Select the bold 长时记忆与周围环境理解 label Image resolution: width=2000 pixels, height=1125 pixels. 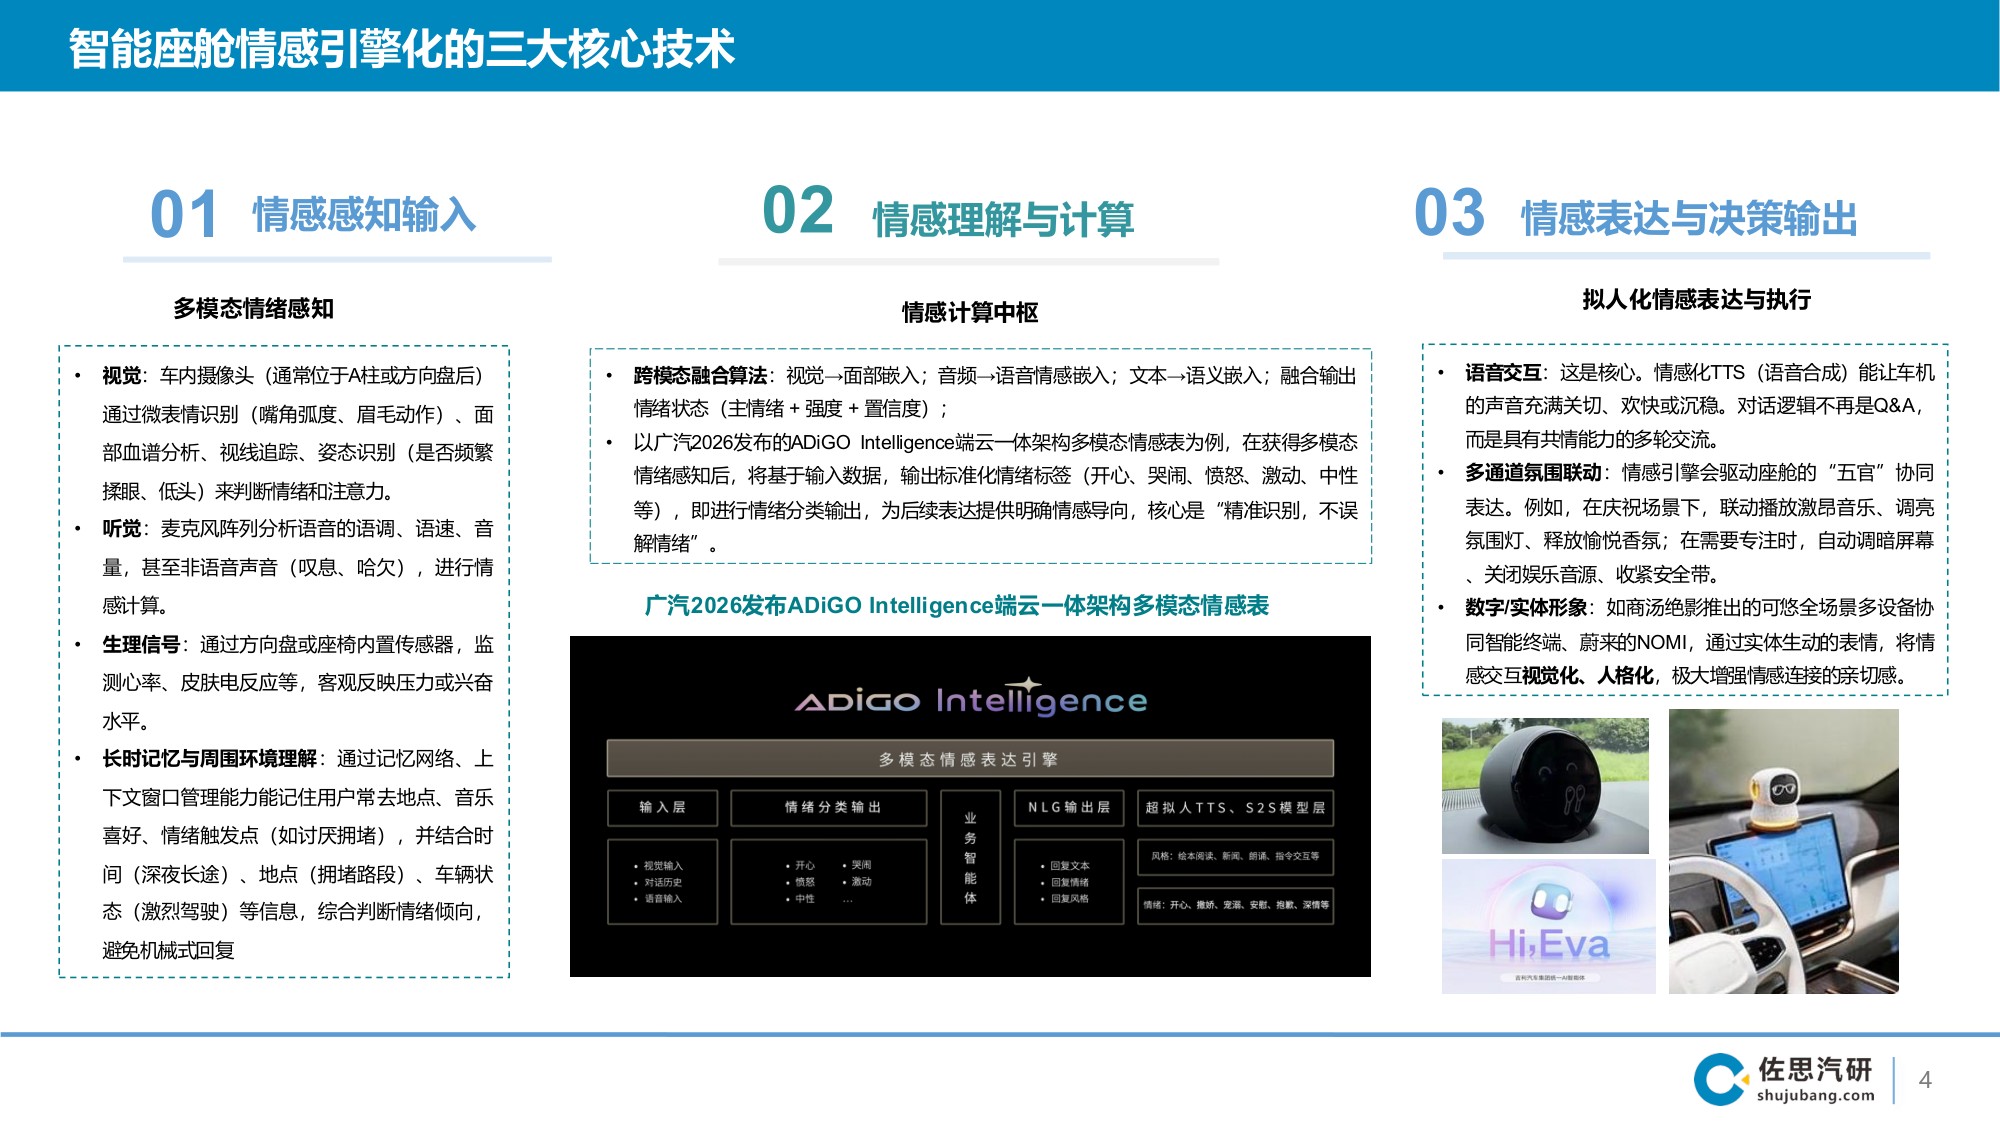pos(209,759)
